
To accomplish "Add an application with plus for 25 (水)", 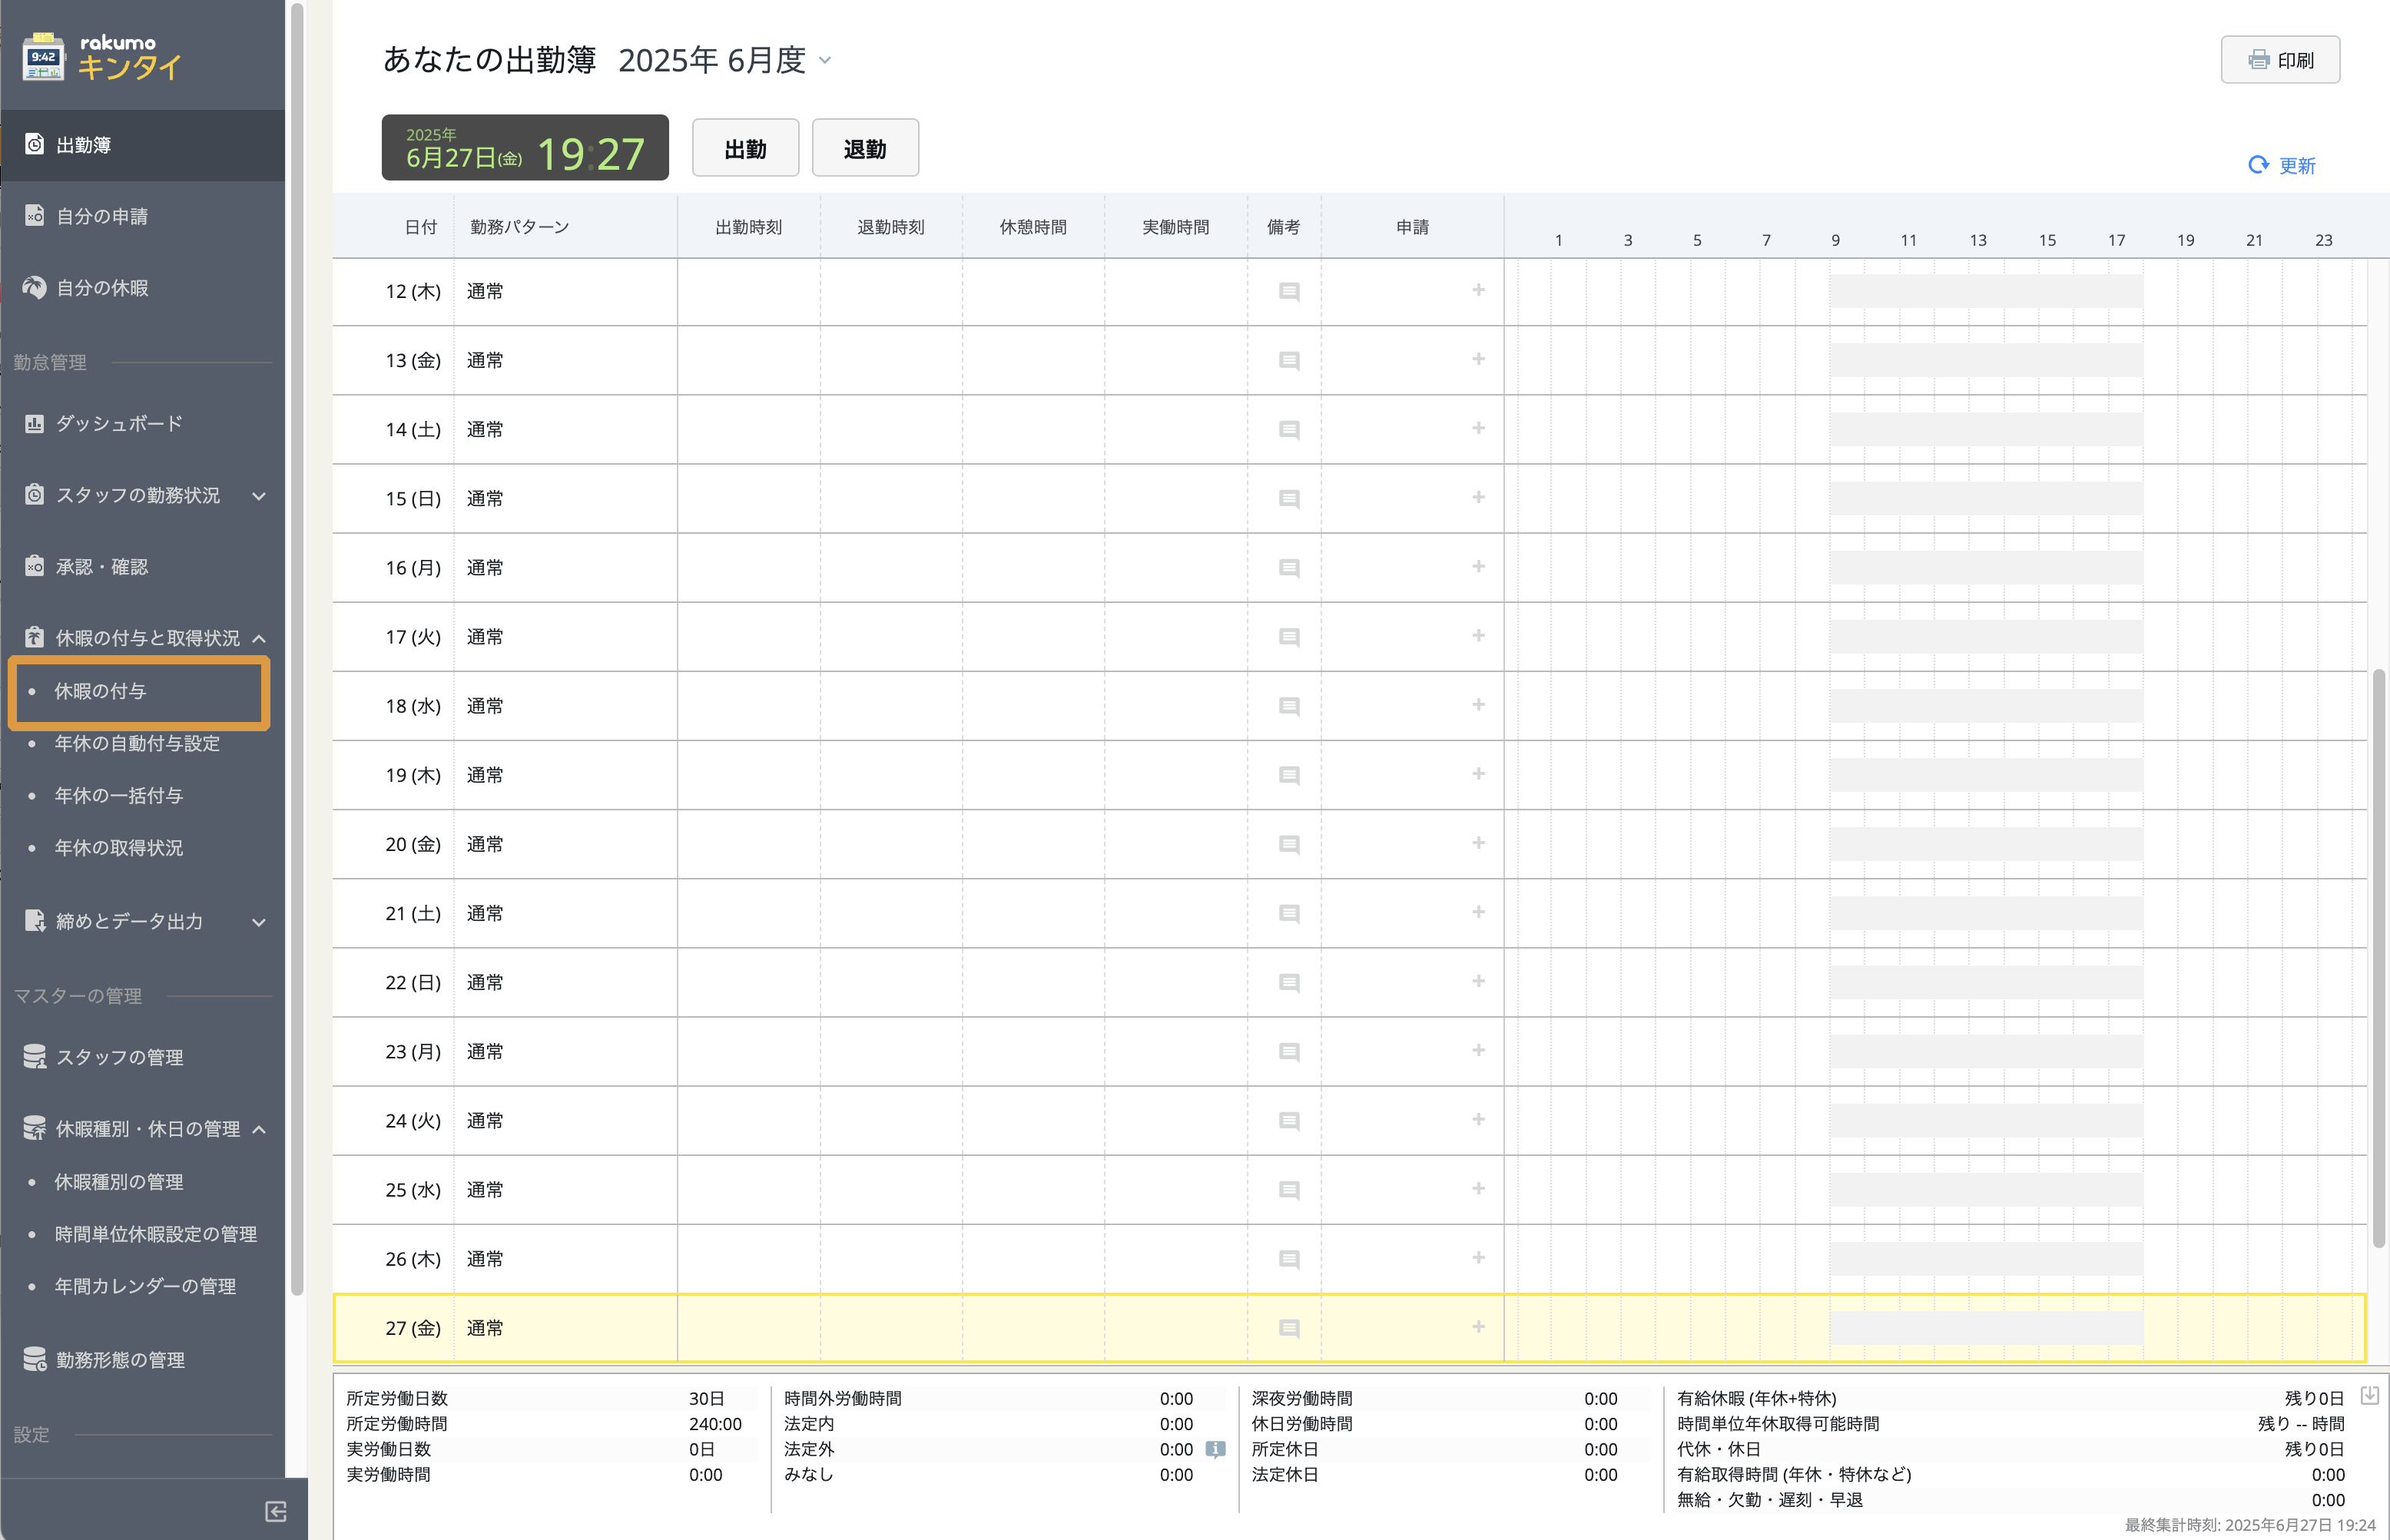I will [1478, 1188].
